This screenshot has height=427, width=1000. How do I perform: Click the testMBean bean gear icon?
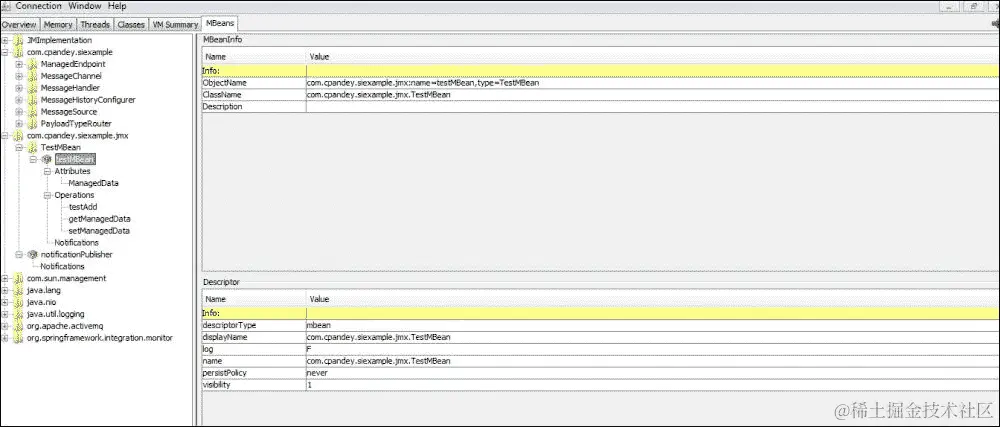pos(47,159)
